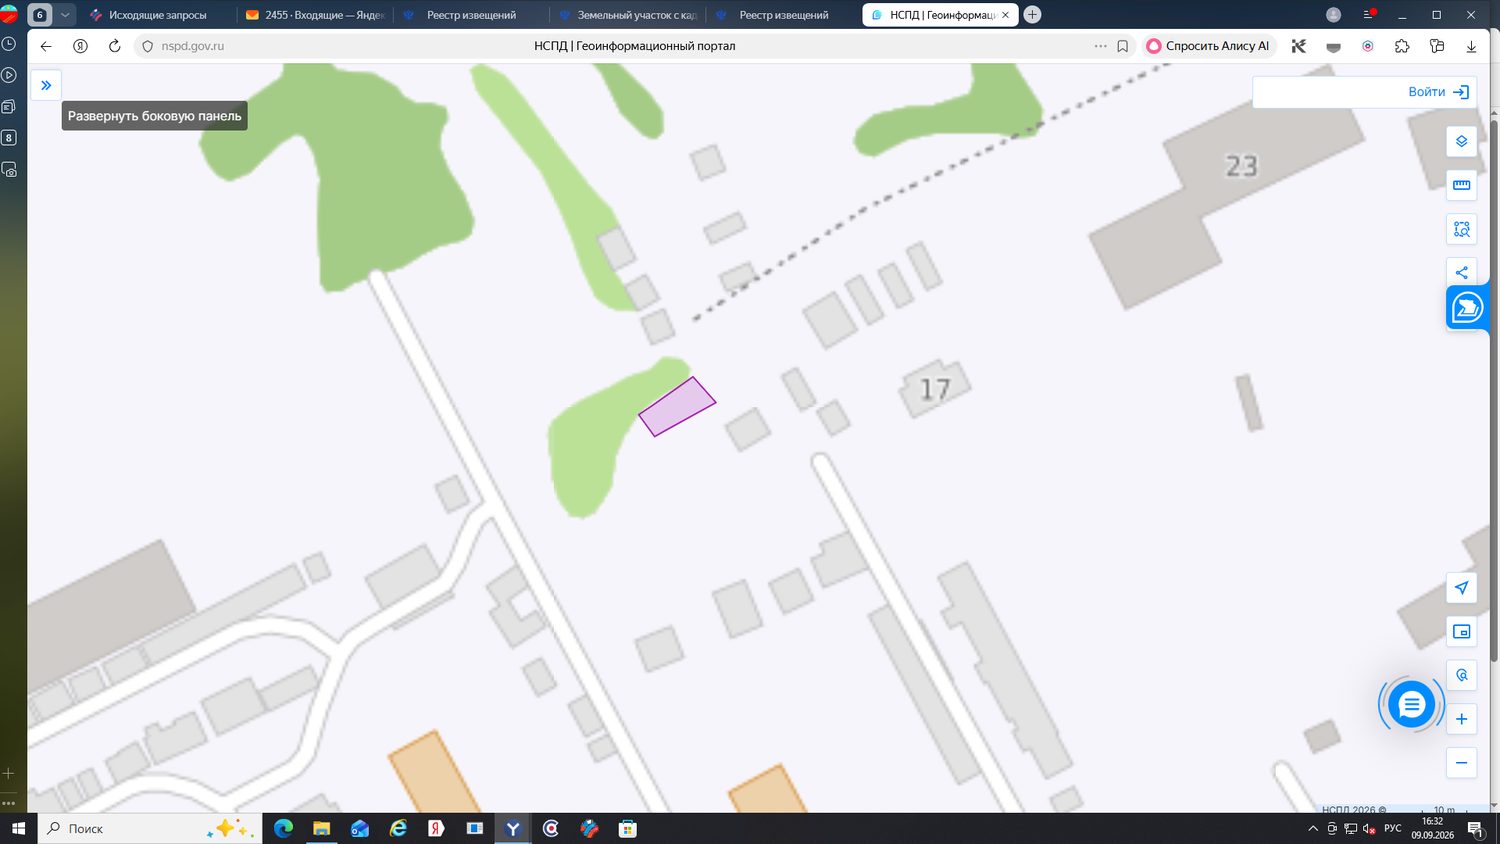Go back to previous page

point(46,46)
